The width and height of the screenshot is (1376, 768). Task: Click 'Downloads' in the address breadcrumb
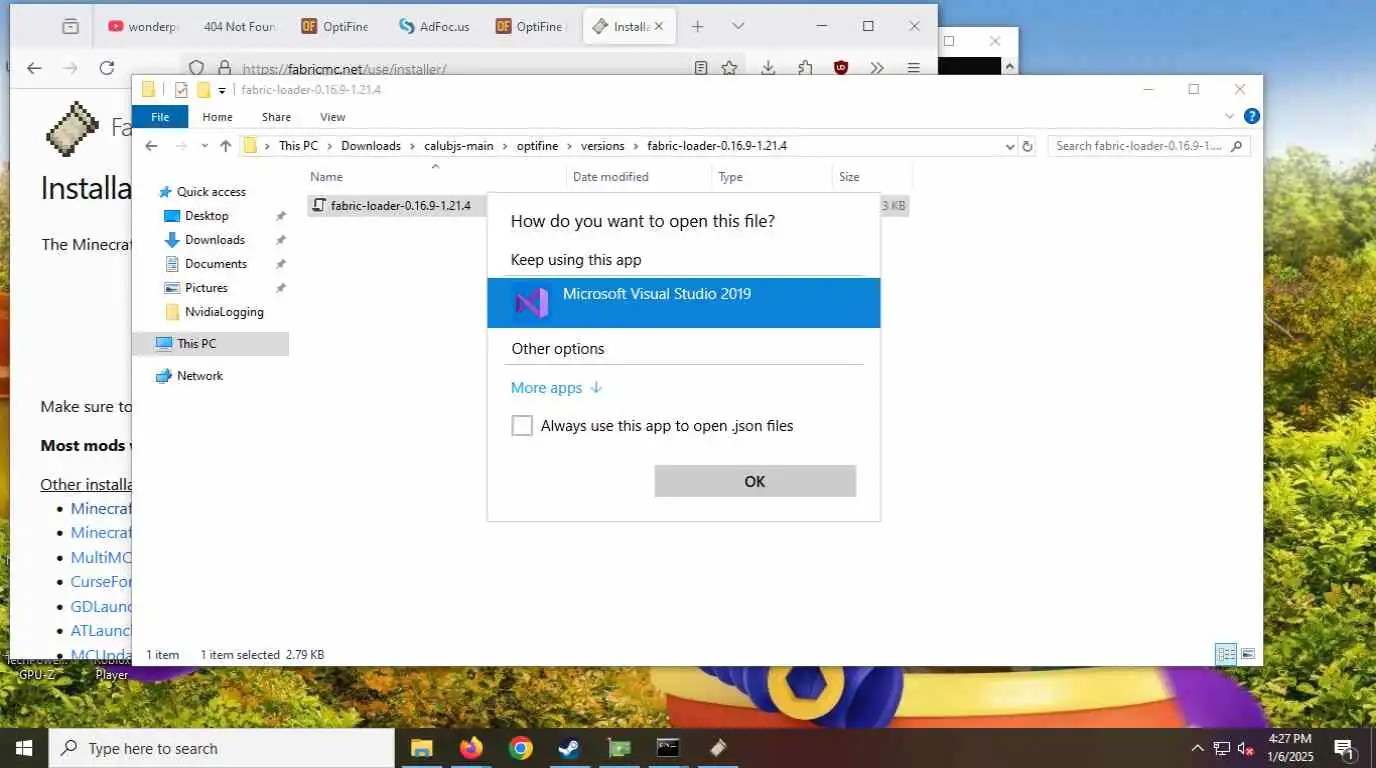pyautogui.click(x=370, y=146)
